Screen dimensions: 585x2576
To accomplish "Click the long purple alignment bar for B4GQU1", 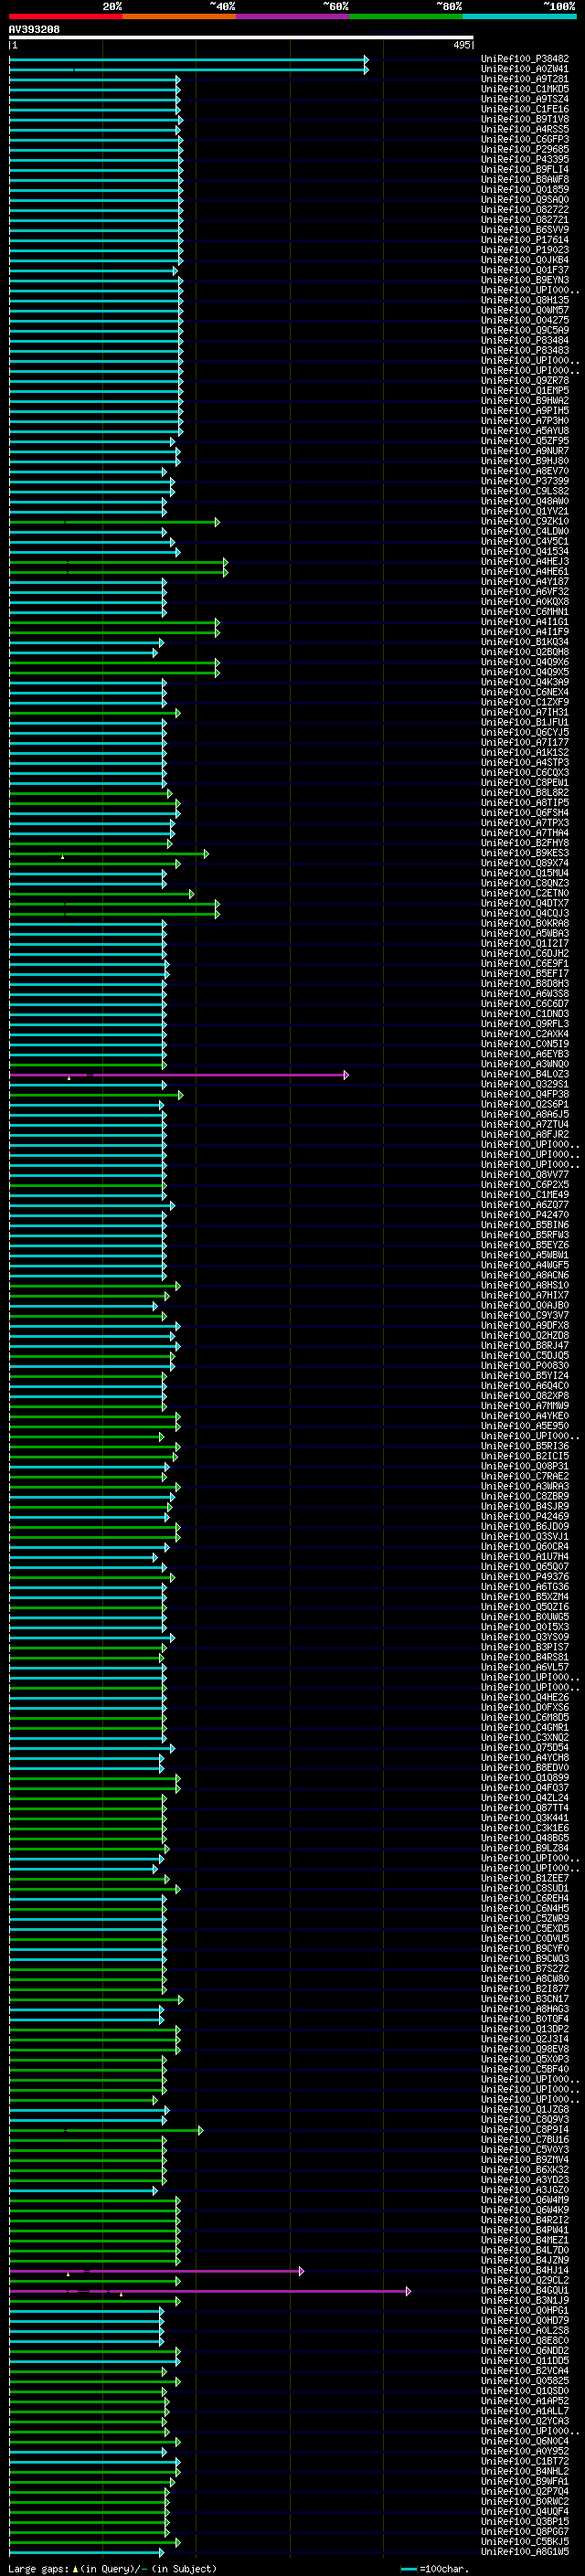I will click(209, 2290).
